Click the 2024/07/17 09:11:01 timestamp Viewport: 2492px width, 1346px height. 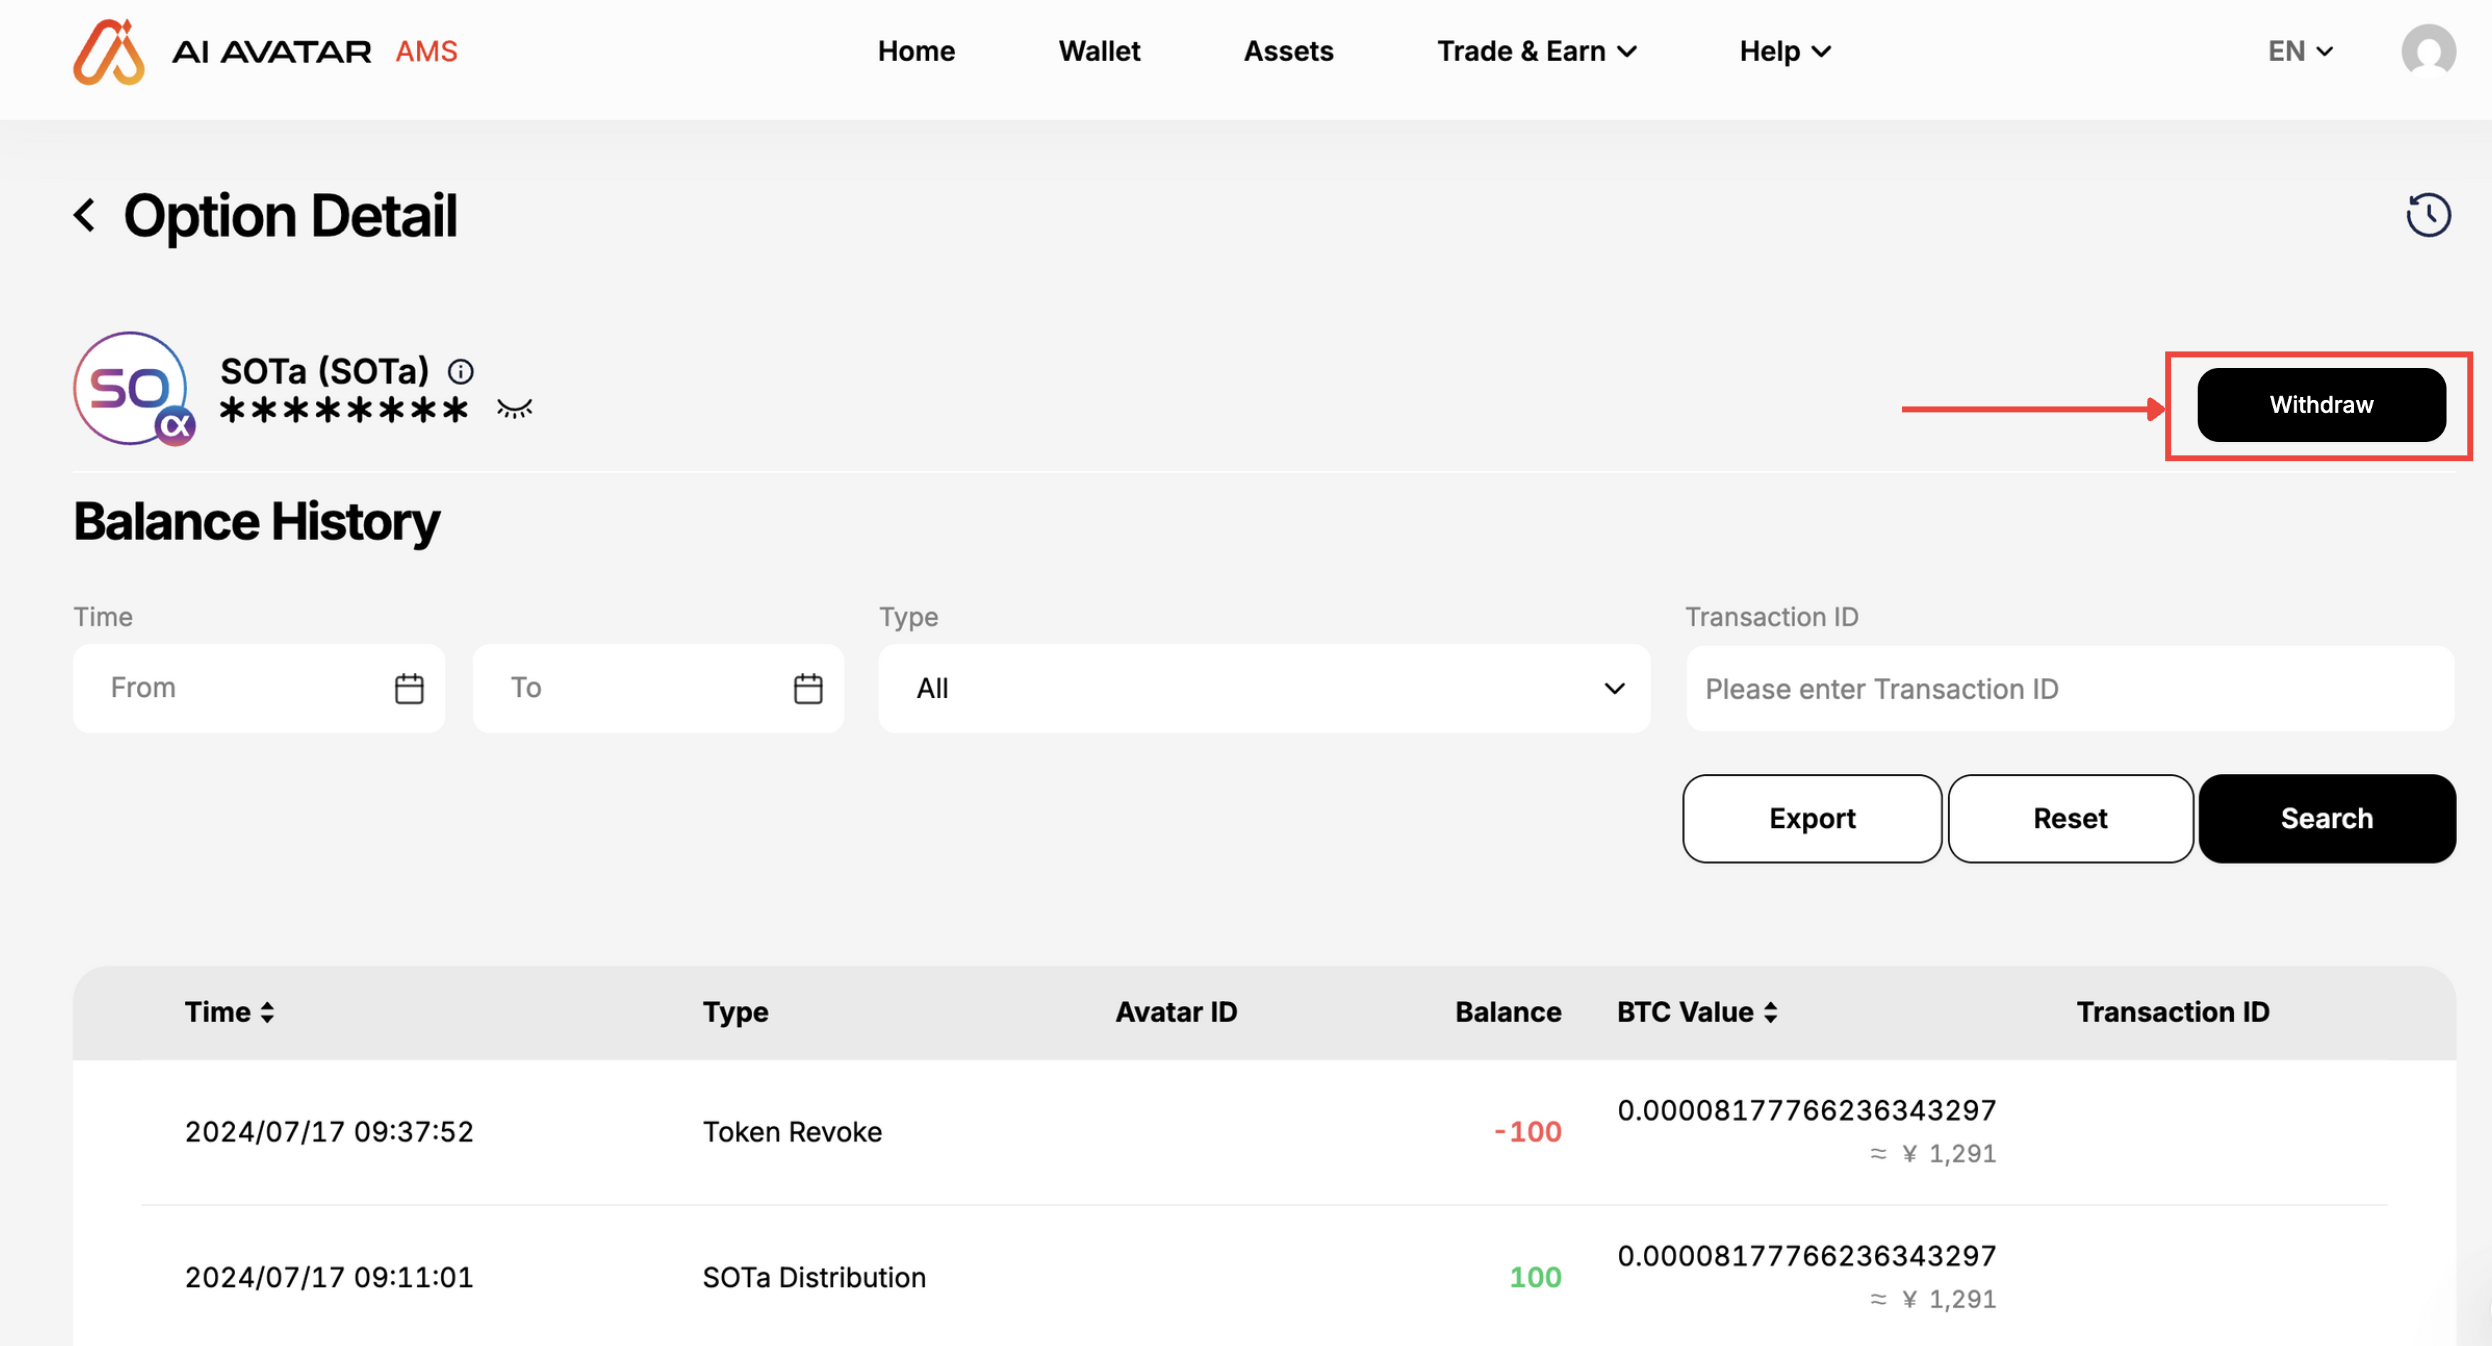pos(329,1278)
